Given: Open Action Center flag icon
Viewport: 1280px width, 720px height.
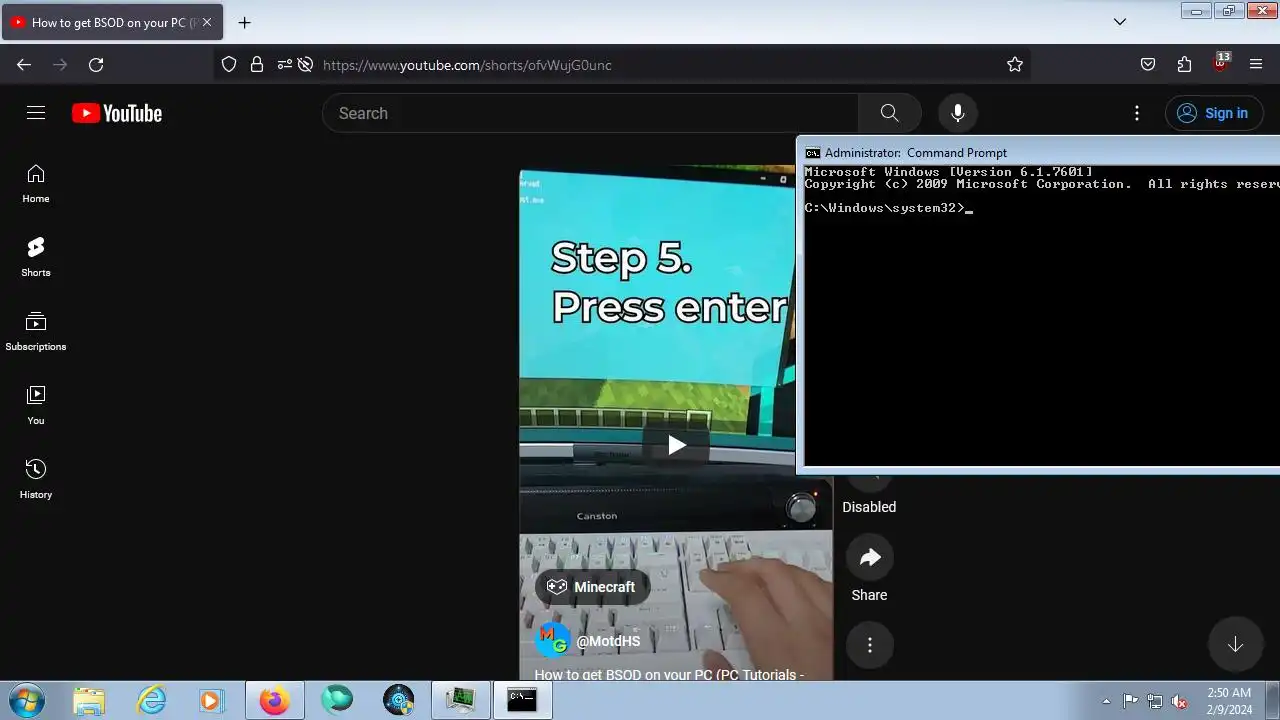Looking at the screenshot, I should 1130,701.
